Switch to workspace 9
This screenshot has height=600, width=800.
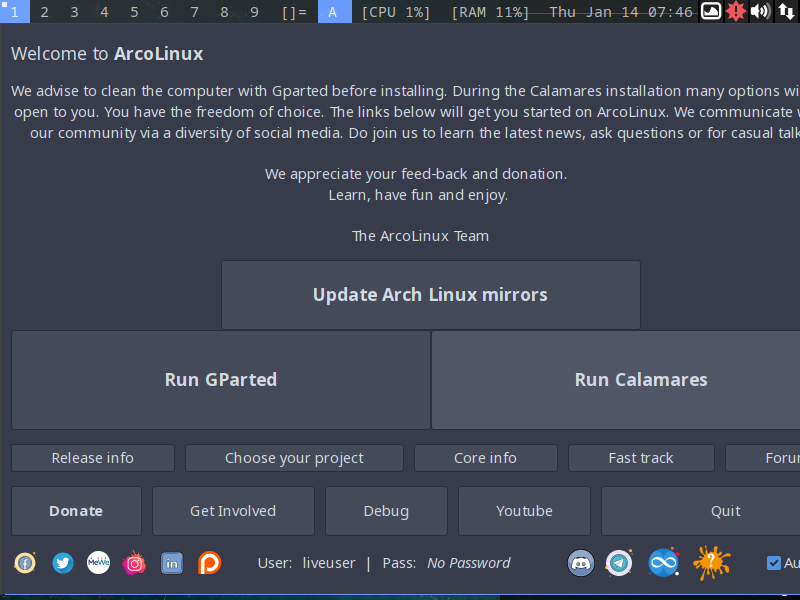pos(255,12)
